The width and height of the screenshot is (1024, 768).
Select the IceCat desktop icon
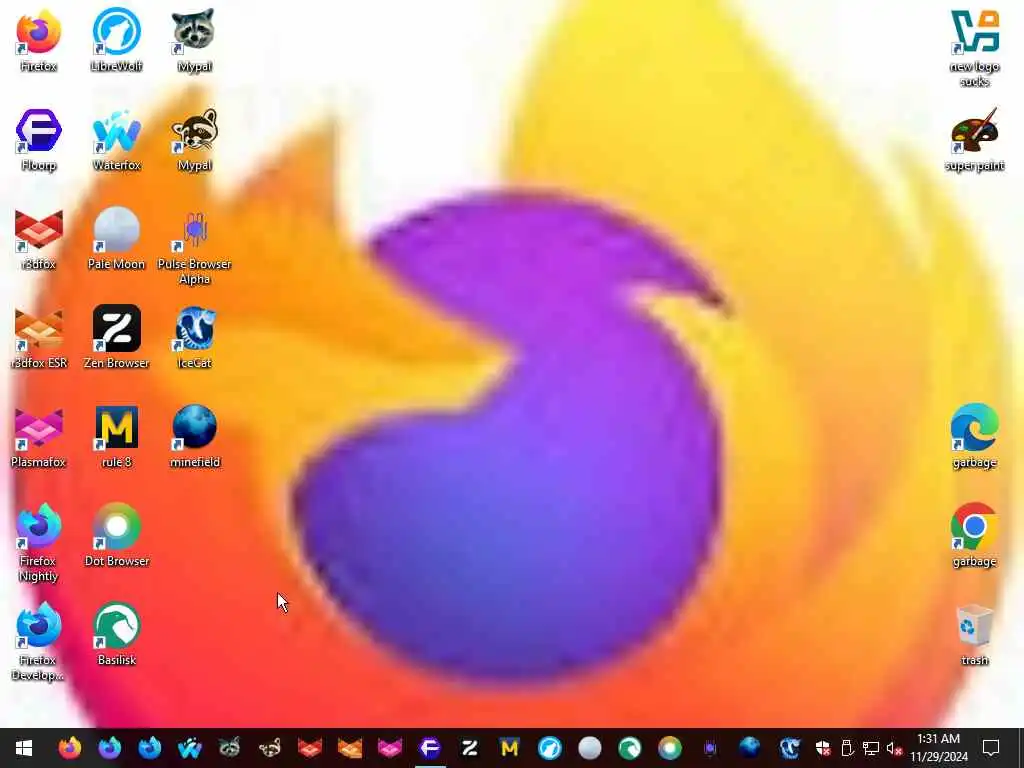(195, 338)
